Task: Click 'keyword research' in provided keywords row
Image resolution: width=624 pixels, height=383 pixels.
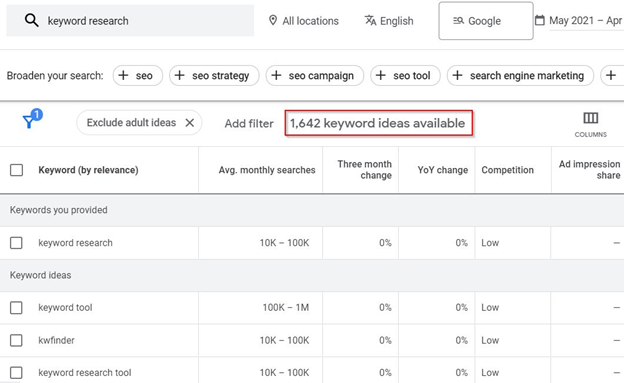Action: [x=75, y=243]
